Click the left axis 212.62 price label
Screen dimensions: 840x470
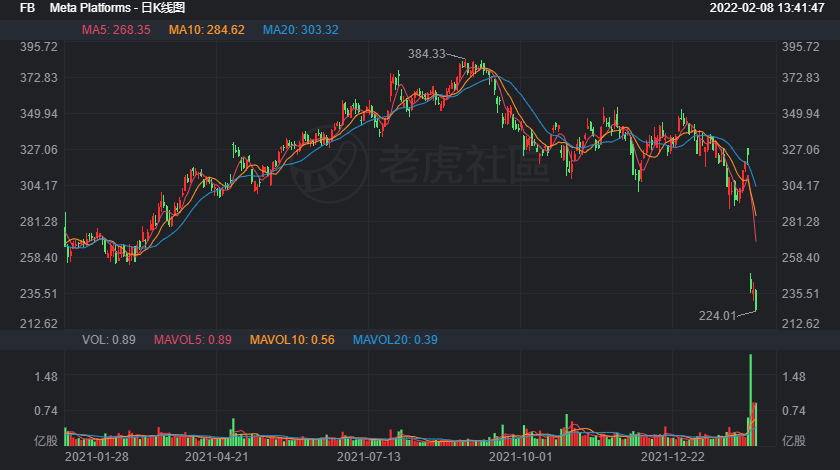(x=39, y=324)
